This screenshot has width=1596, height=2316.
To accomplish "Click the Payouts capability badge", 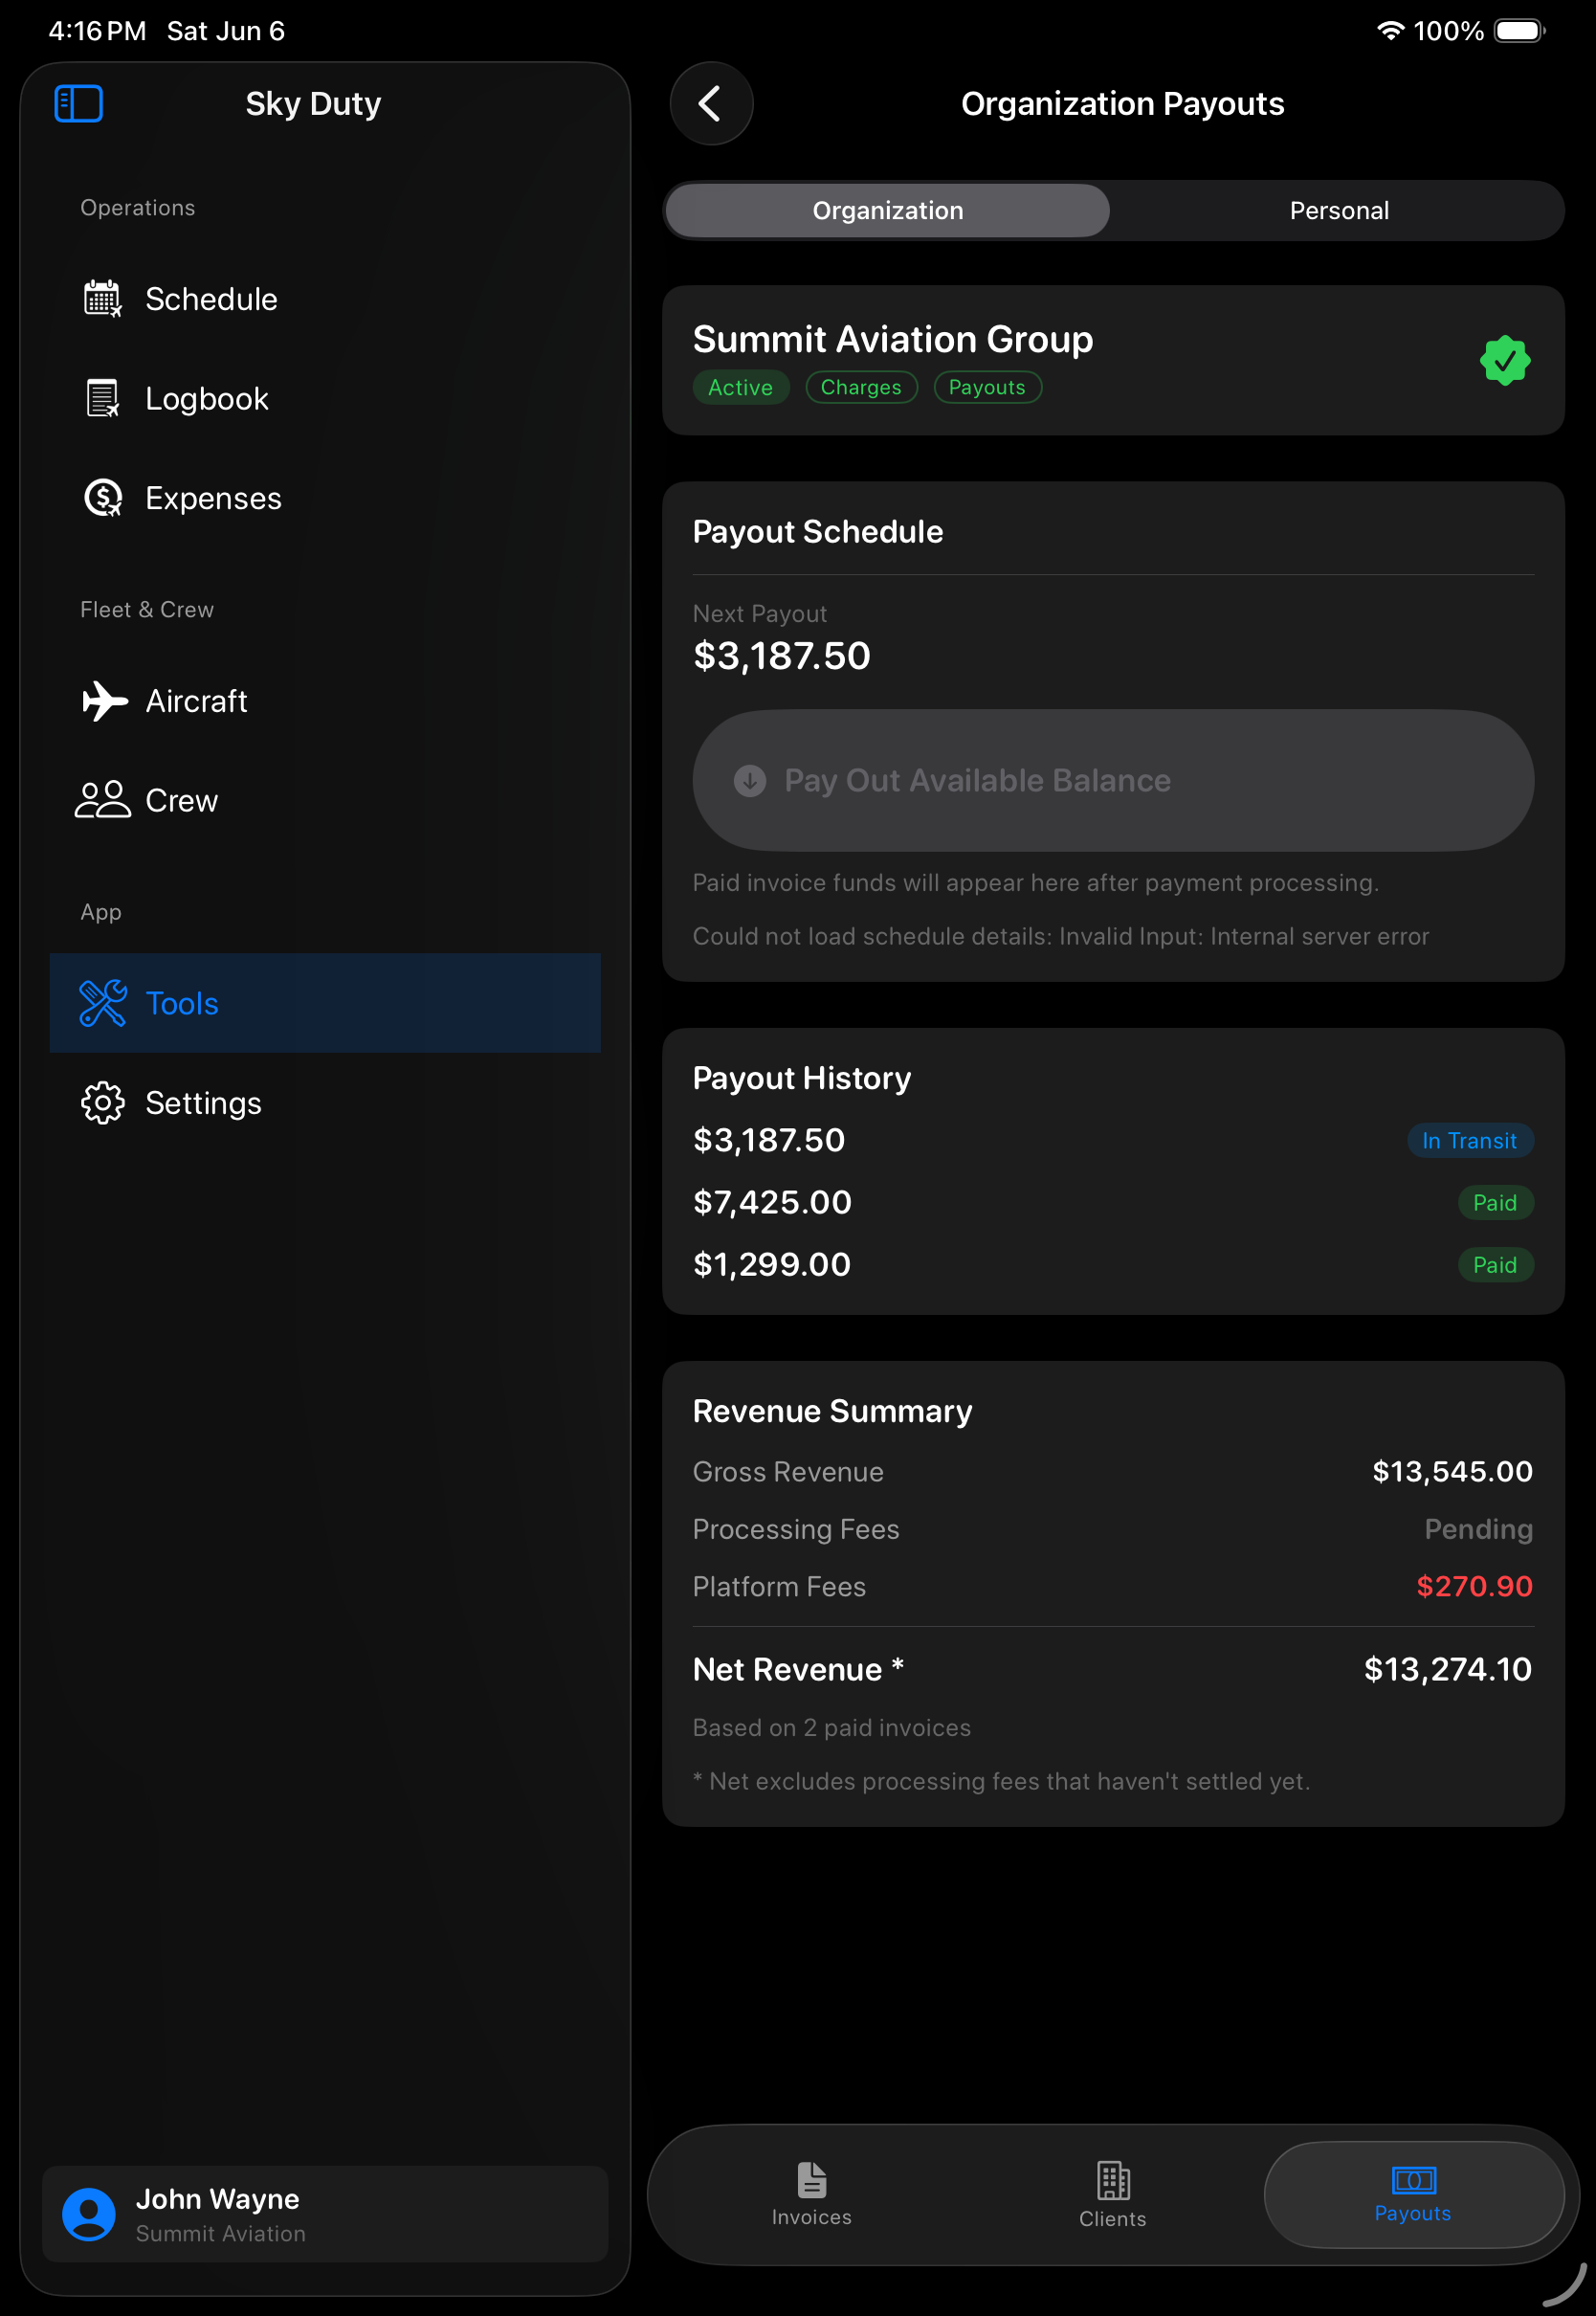I will click(987, 388).
